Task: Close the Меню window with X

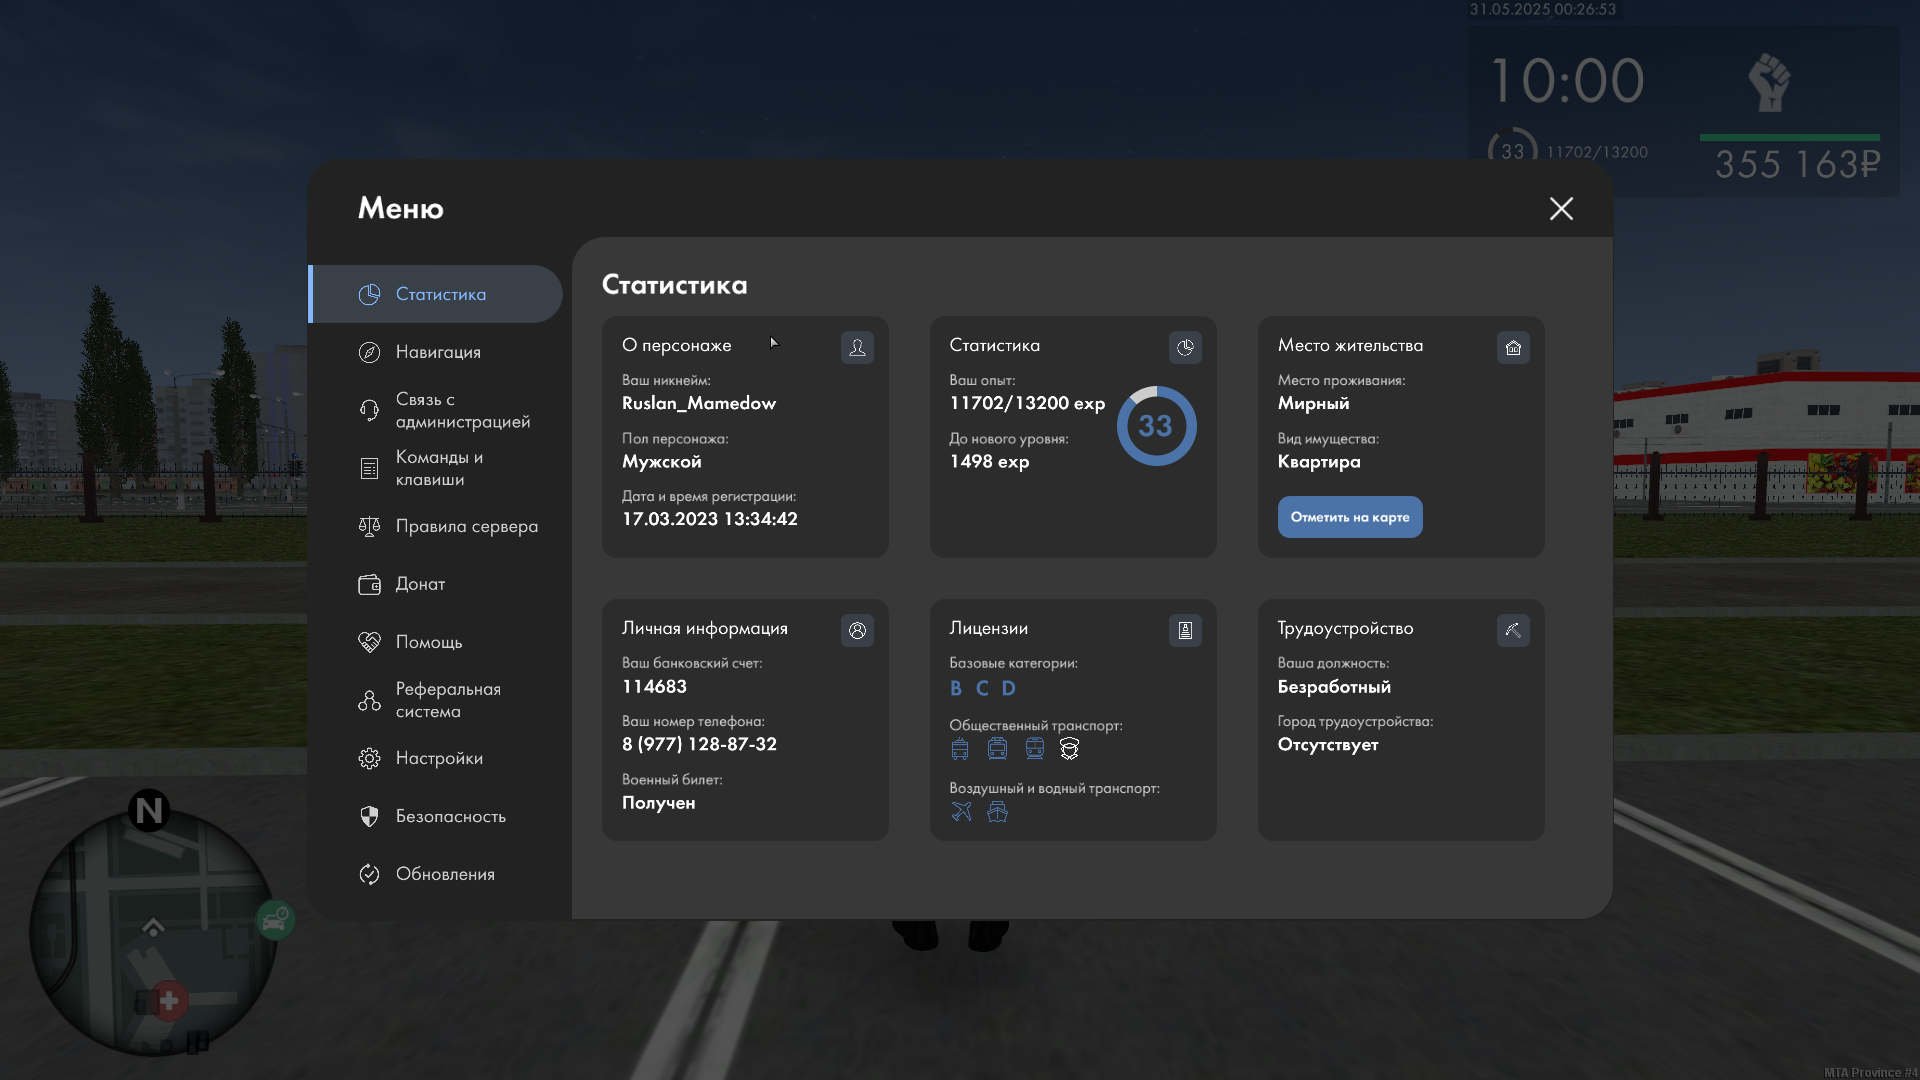Action: (x=1561, y=208)
